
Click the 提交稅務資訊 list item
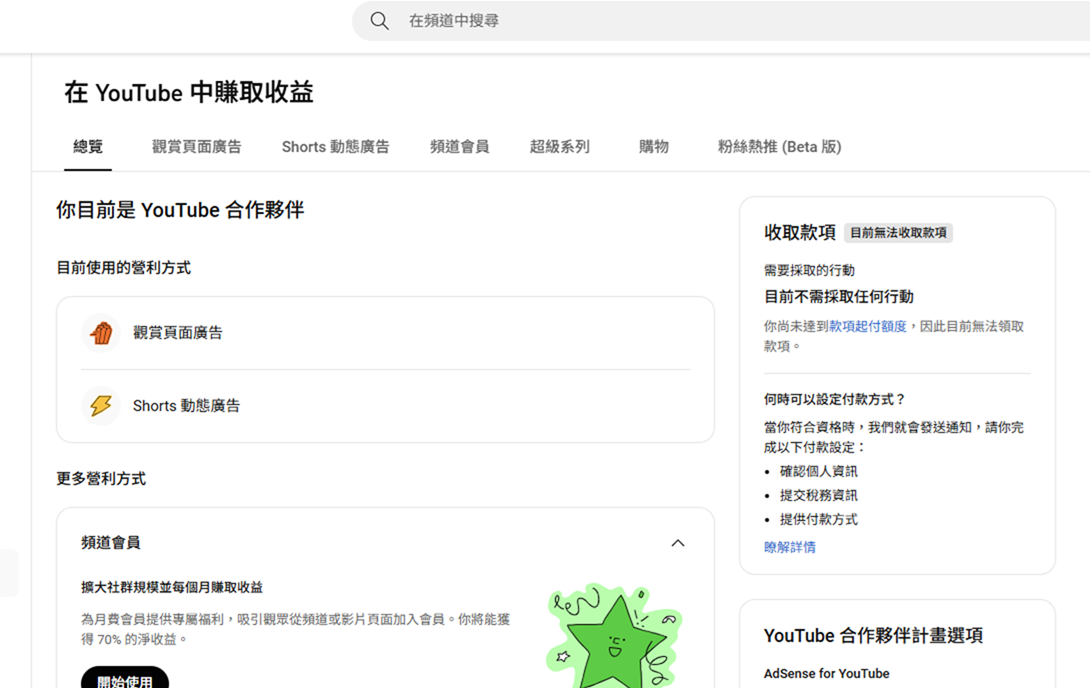click(818, 495)
